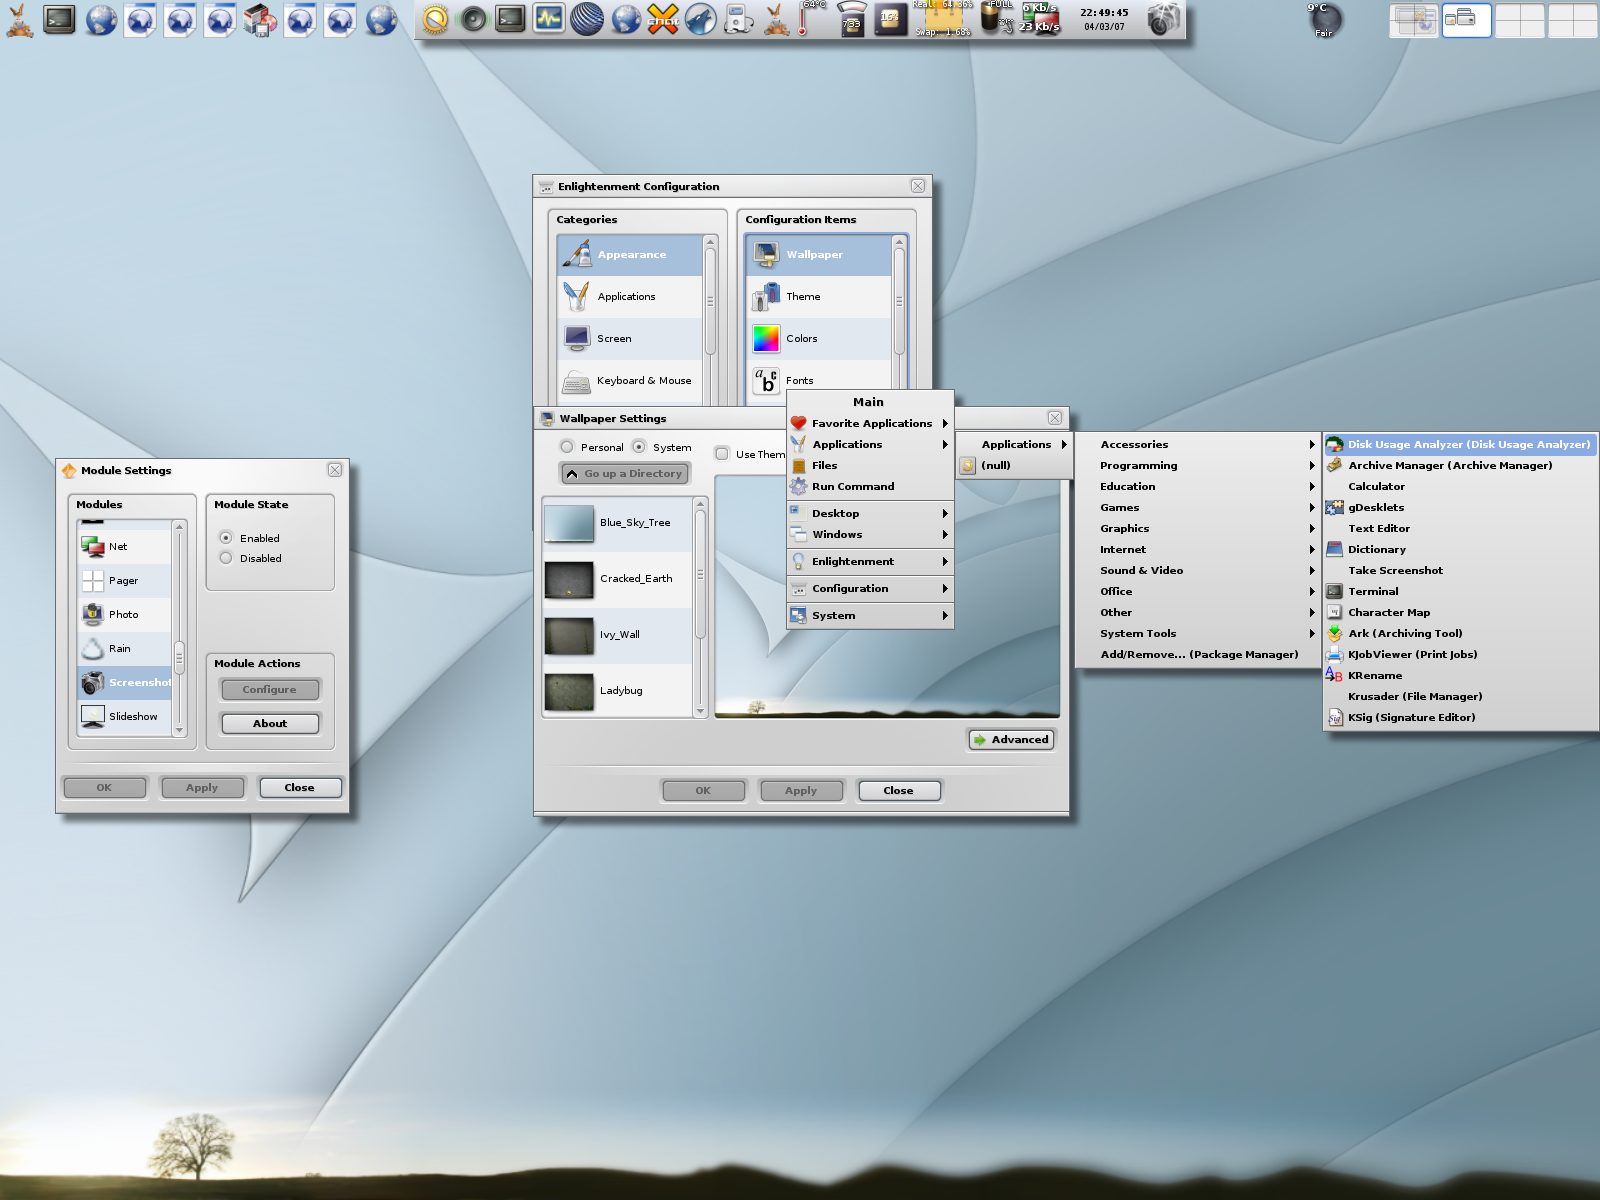Click the Advanced button in Wallpaper Settings
The height and width of the screenshot is (1200, 1600).
(x=1011, y=740)
